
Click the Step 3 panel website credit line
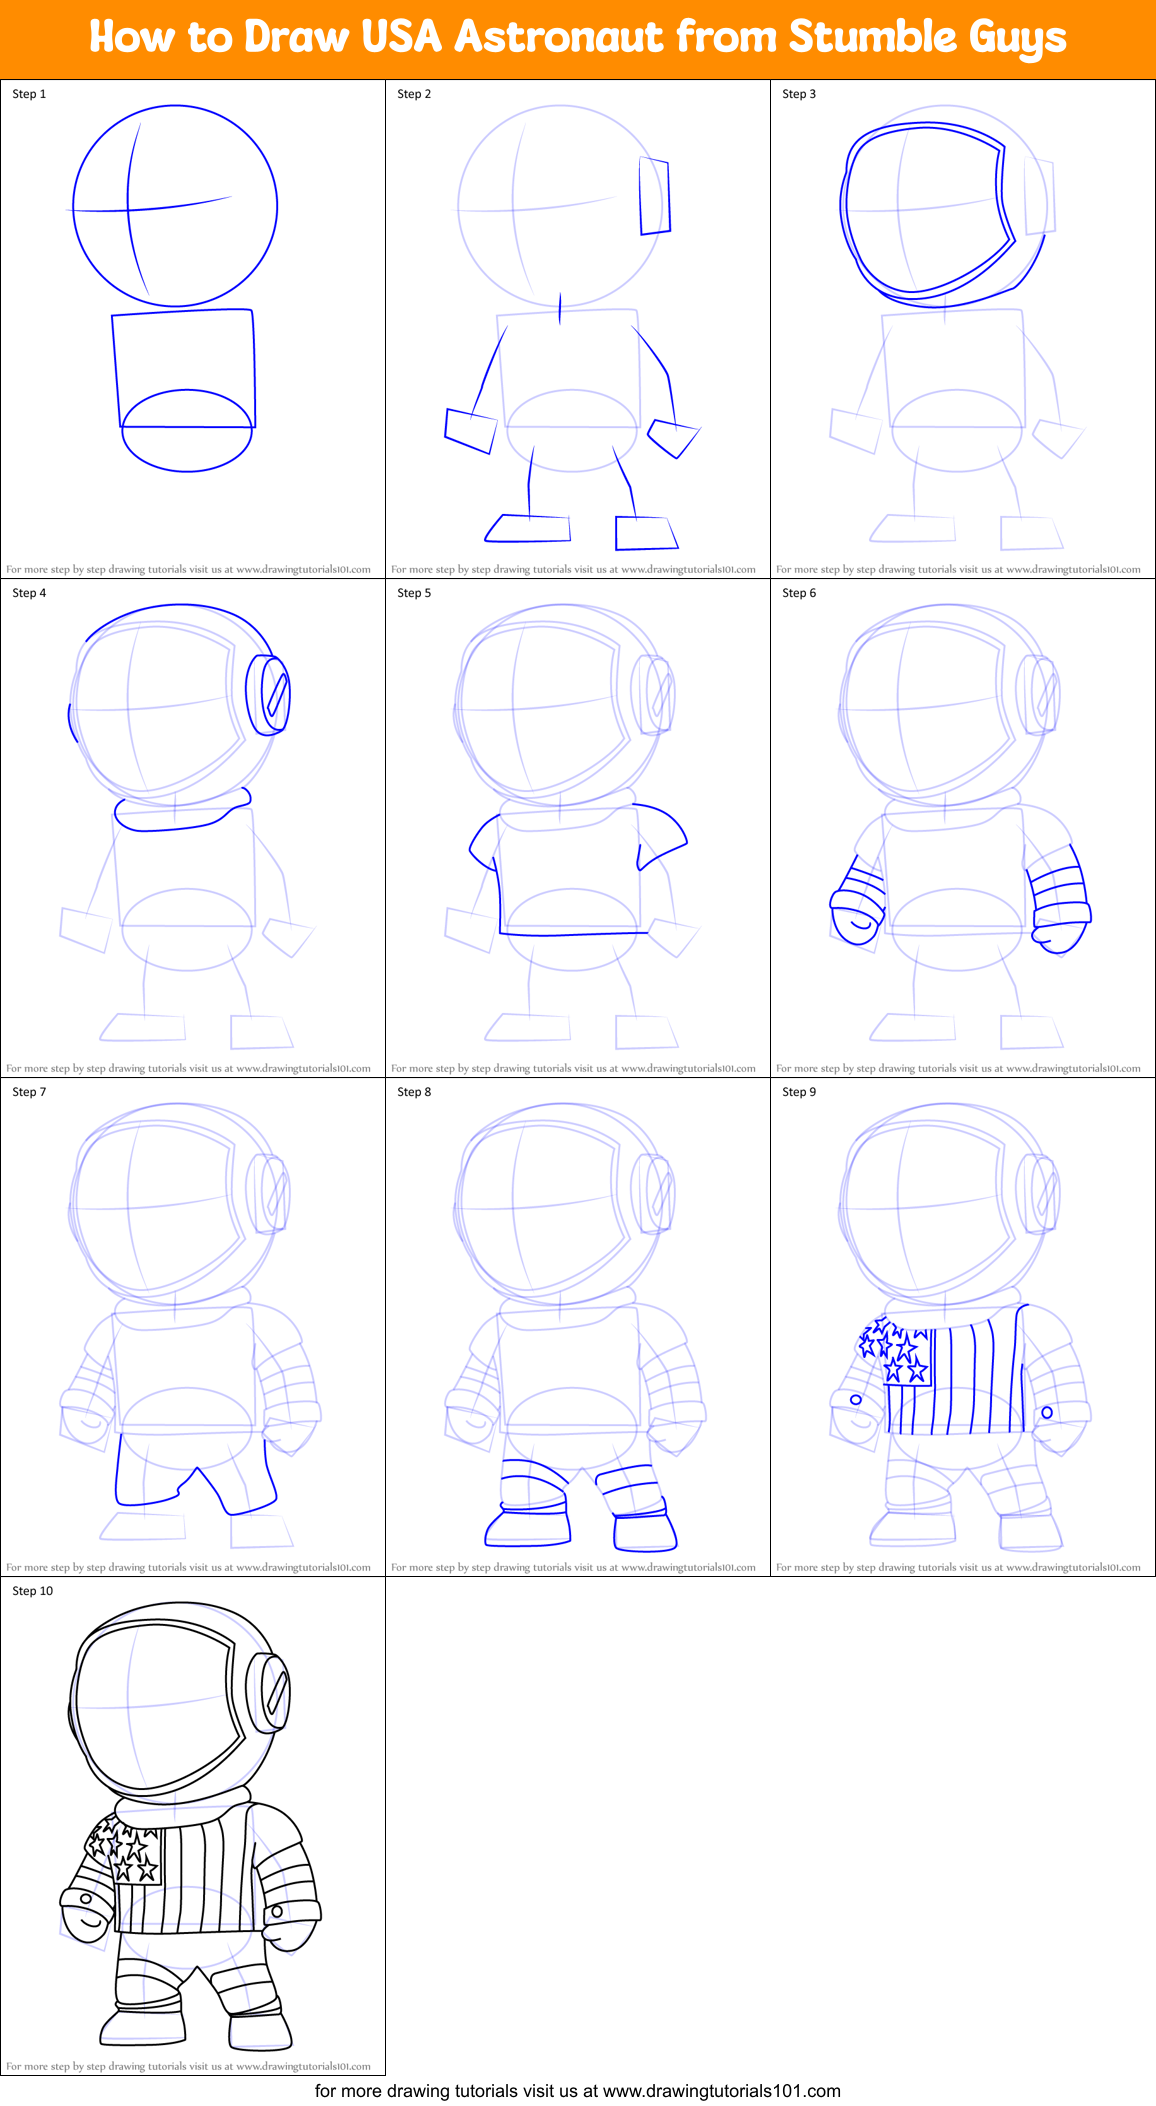click(x=958, y=570)
